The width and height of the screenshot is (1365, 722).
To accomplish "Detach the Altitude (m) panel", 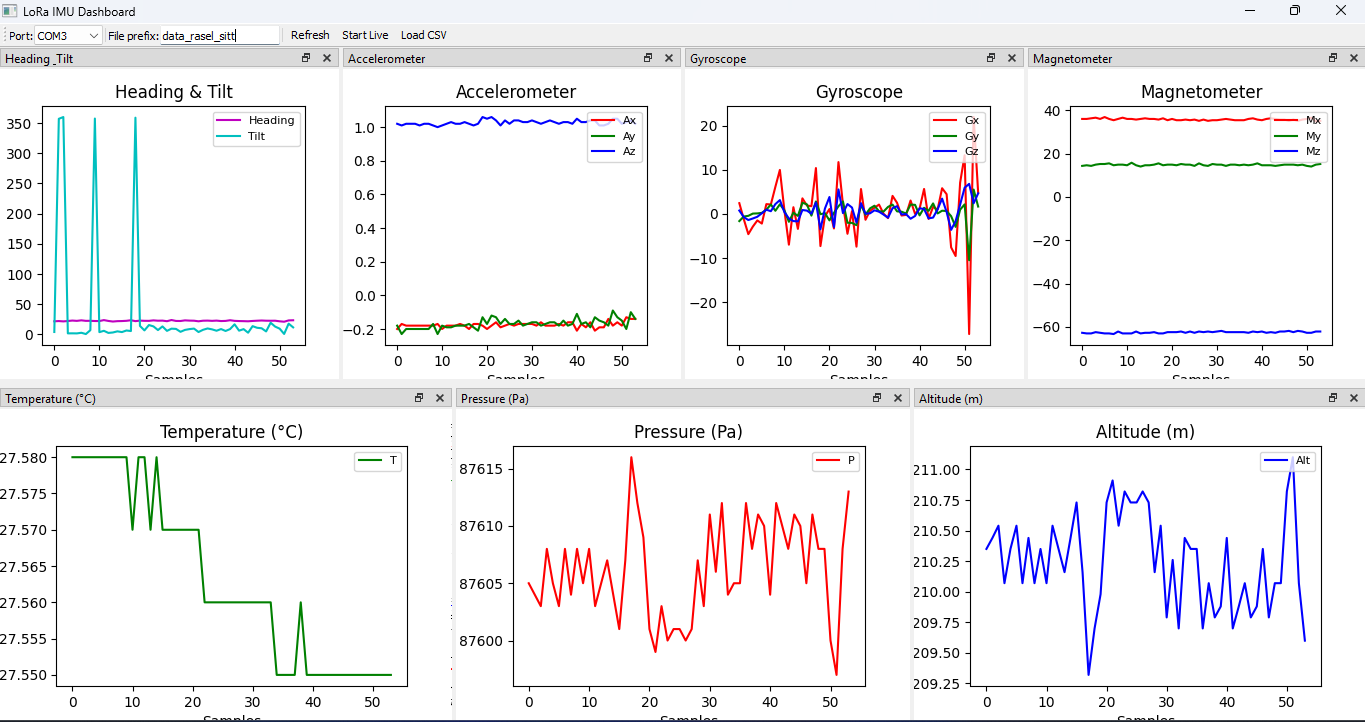I will (x=1333, y=398).
